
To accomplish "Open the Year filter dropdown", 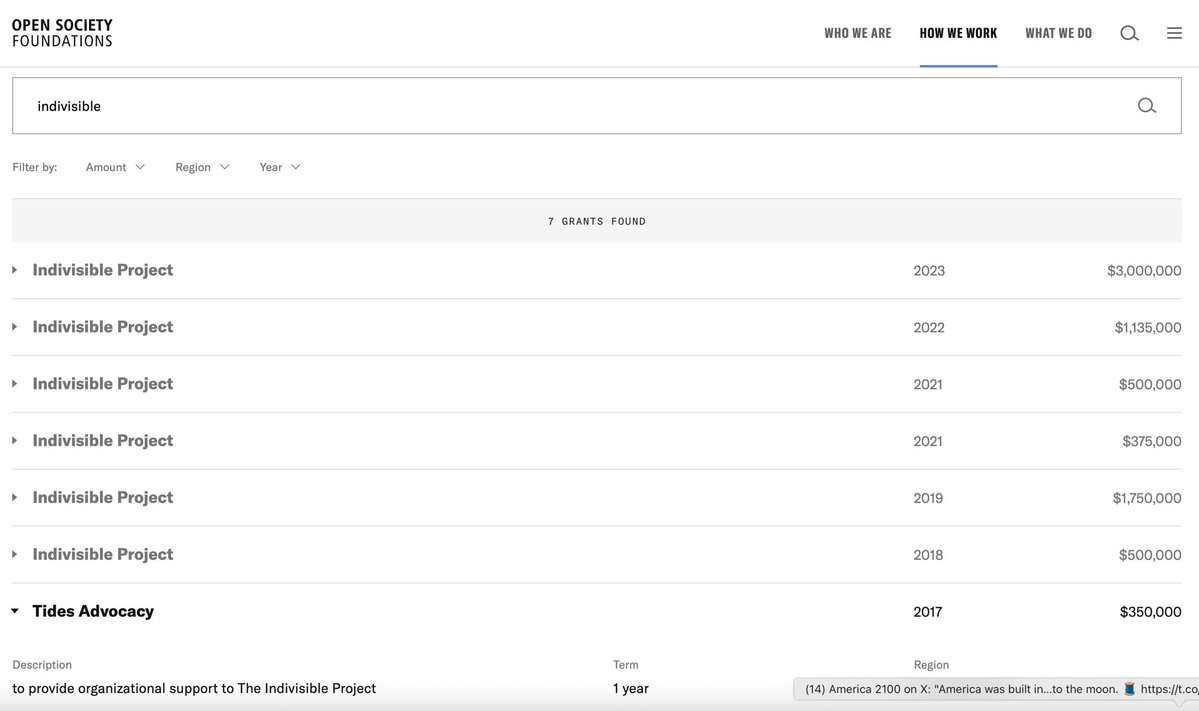I will click(279, 167).
